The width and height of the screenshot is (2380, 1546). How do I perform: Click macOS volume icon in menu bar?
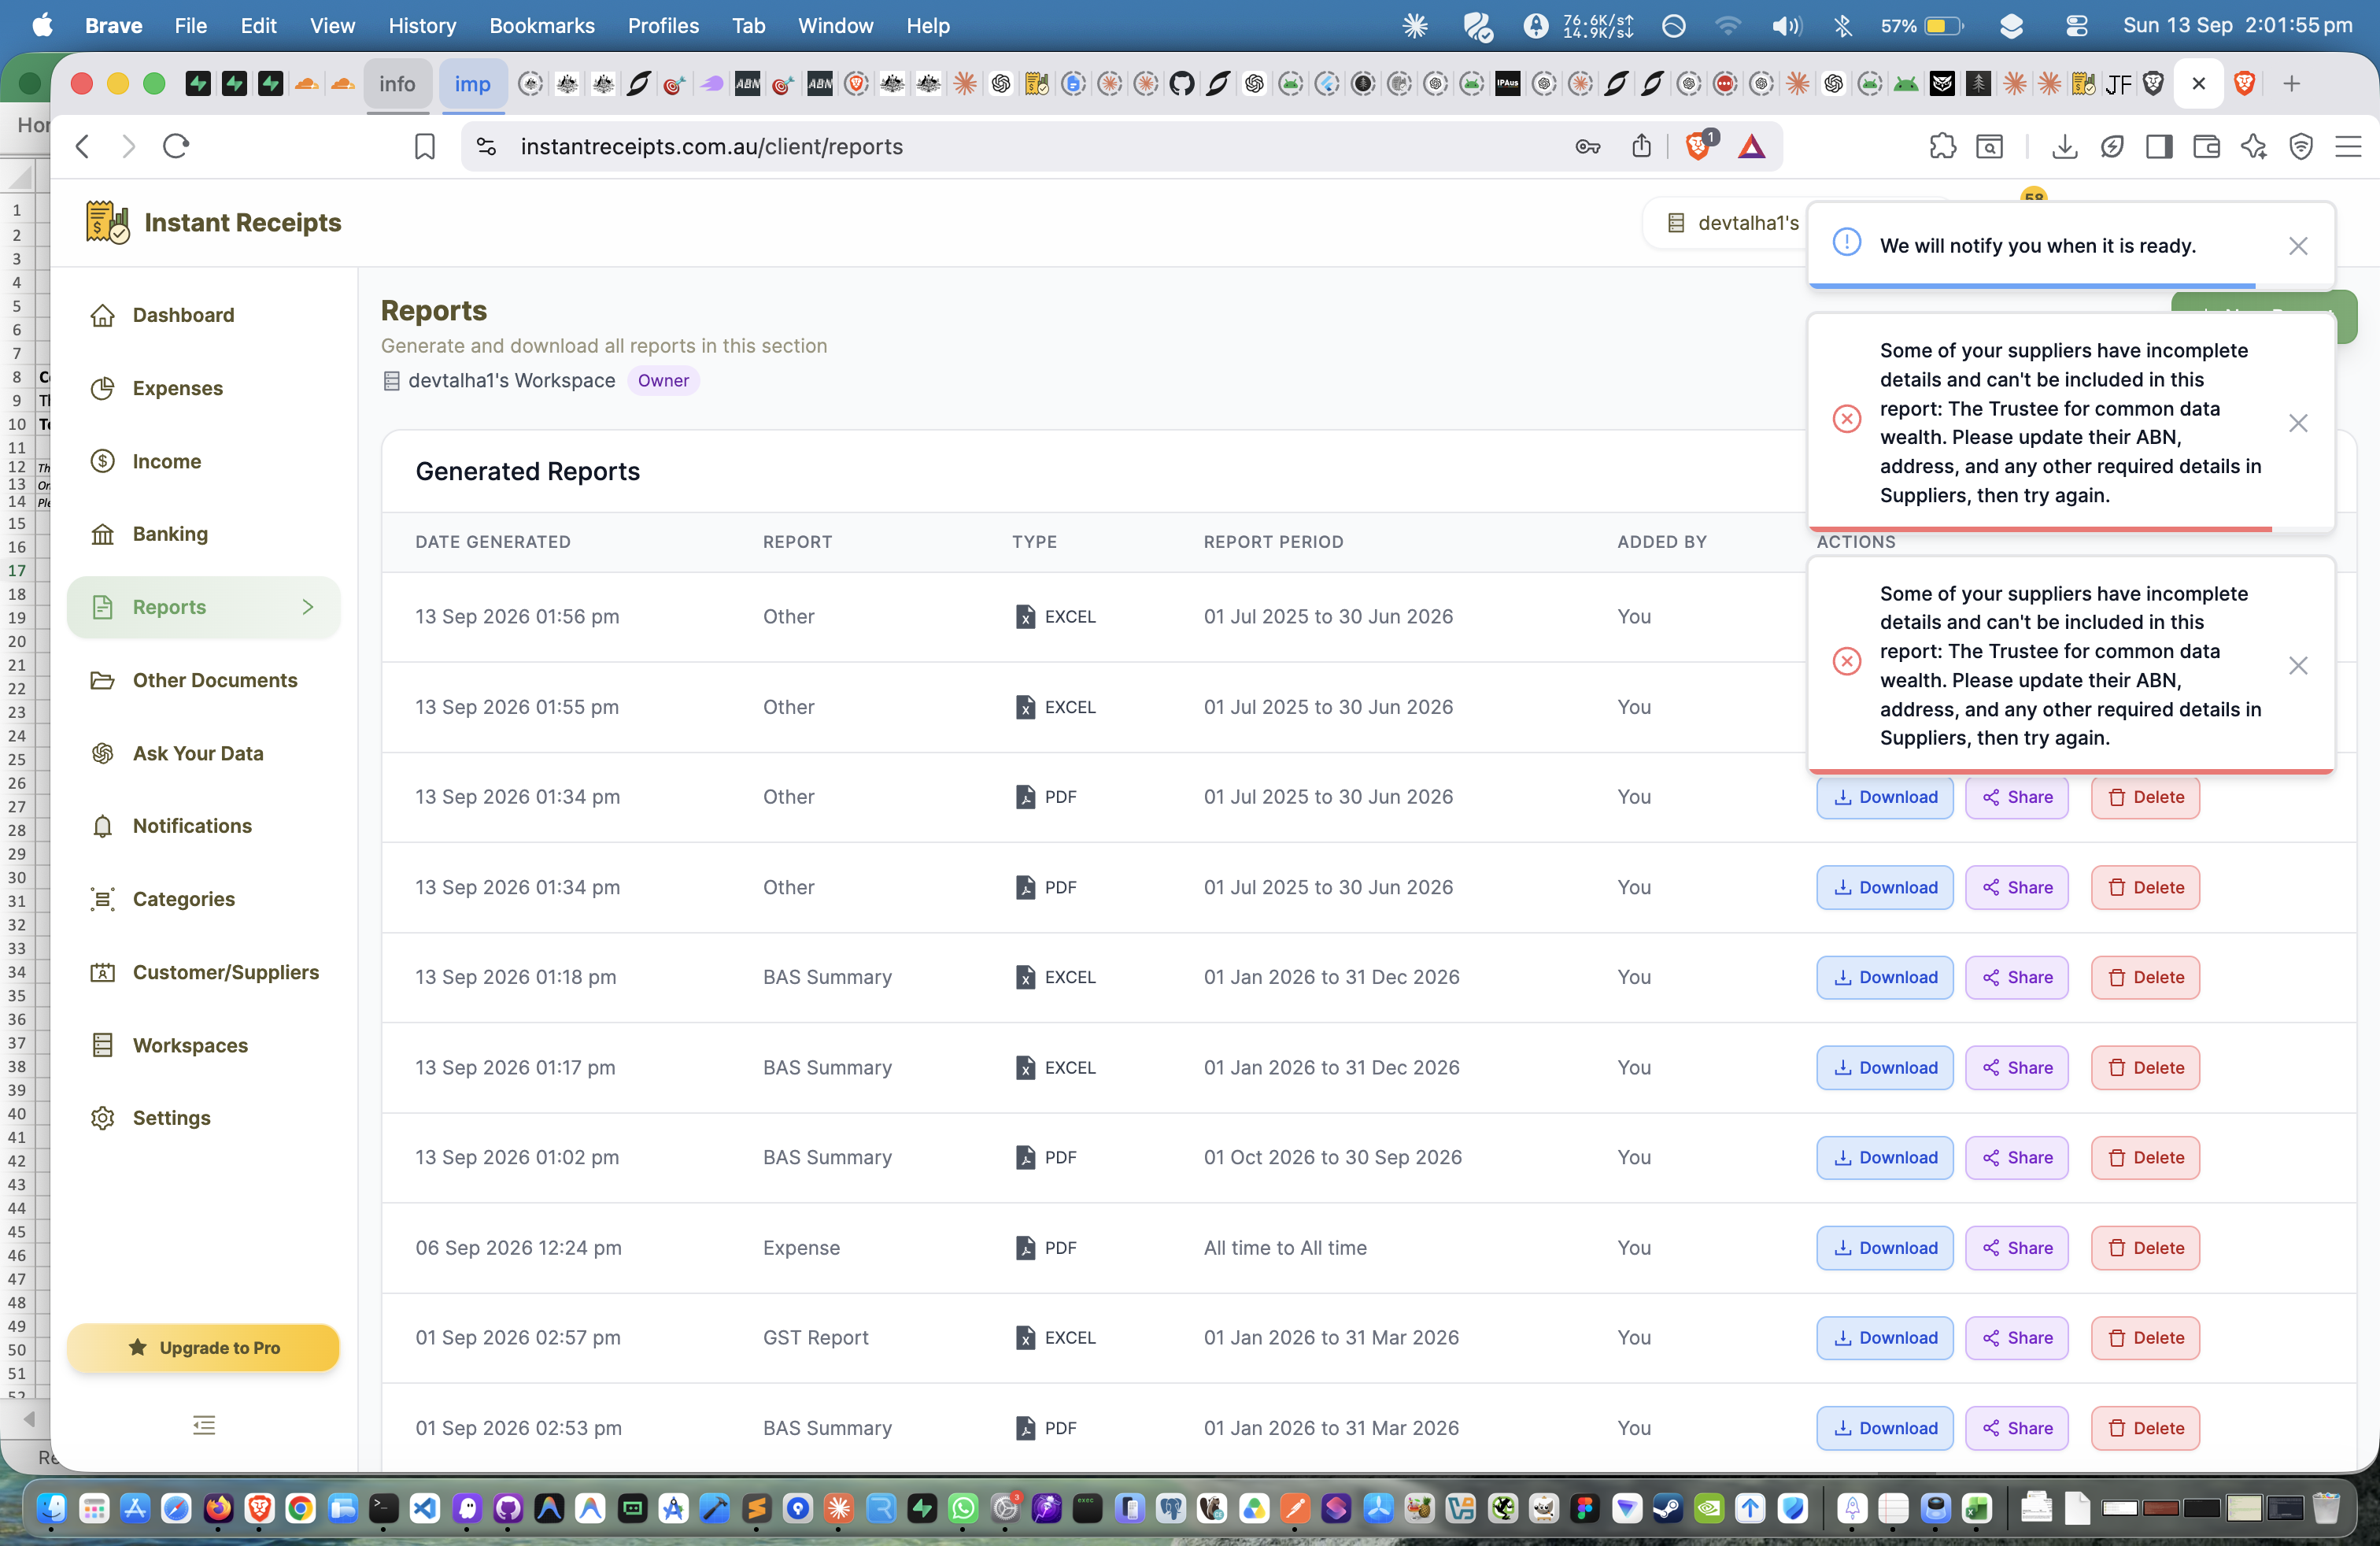(x=1786, y=26)
